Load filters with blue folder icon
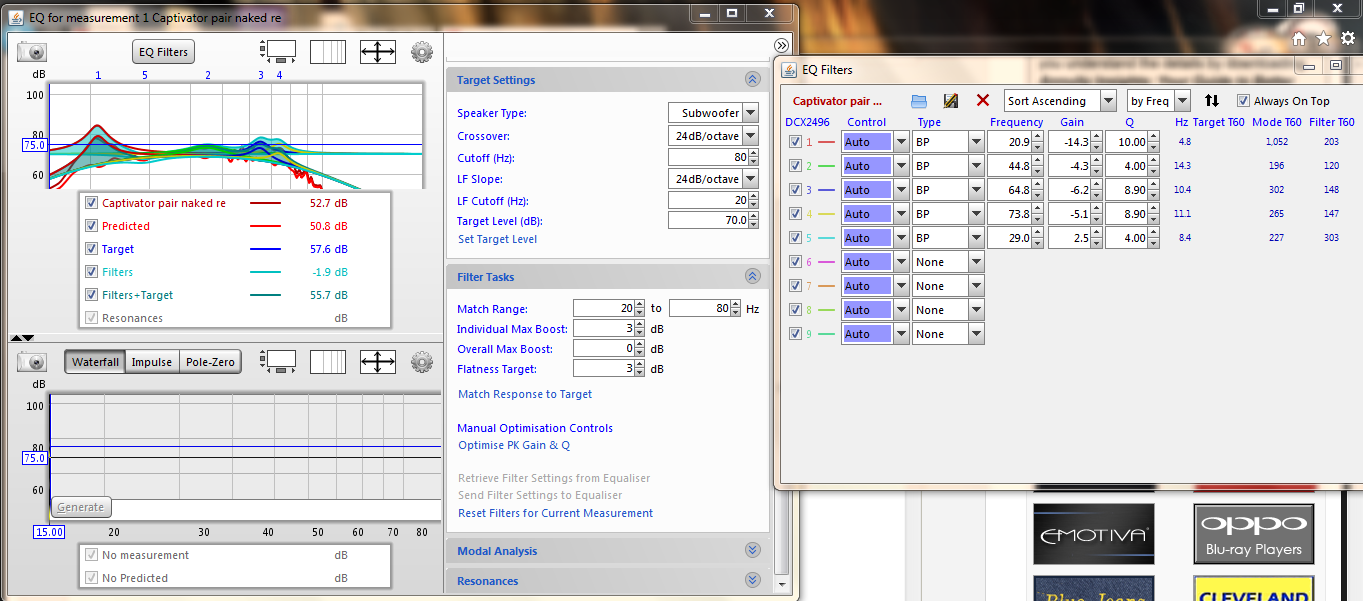The width and height of the screenshot is (1363, 601). 920,101
